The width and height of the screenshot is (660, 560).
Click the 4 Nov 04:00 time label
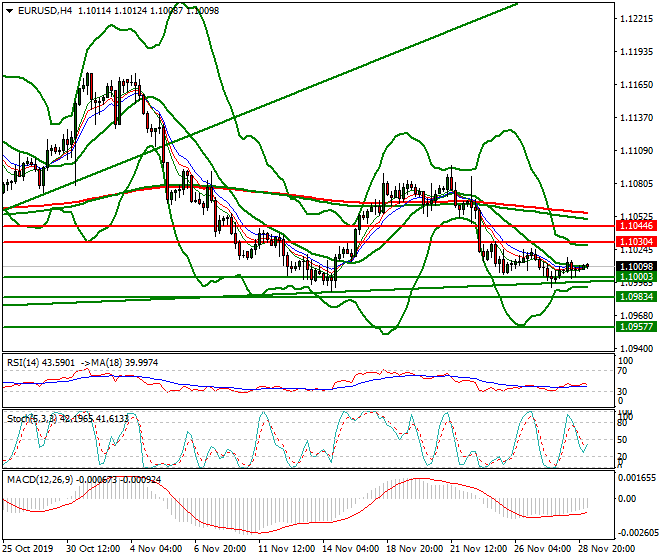tap(157, 549)
